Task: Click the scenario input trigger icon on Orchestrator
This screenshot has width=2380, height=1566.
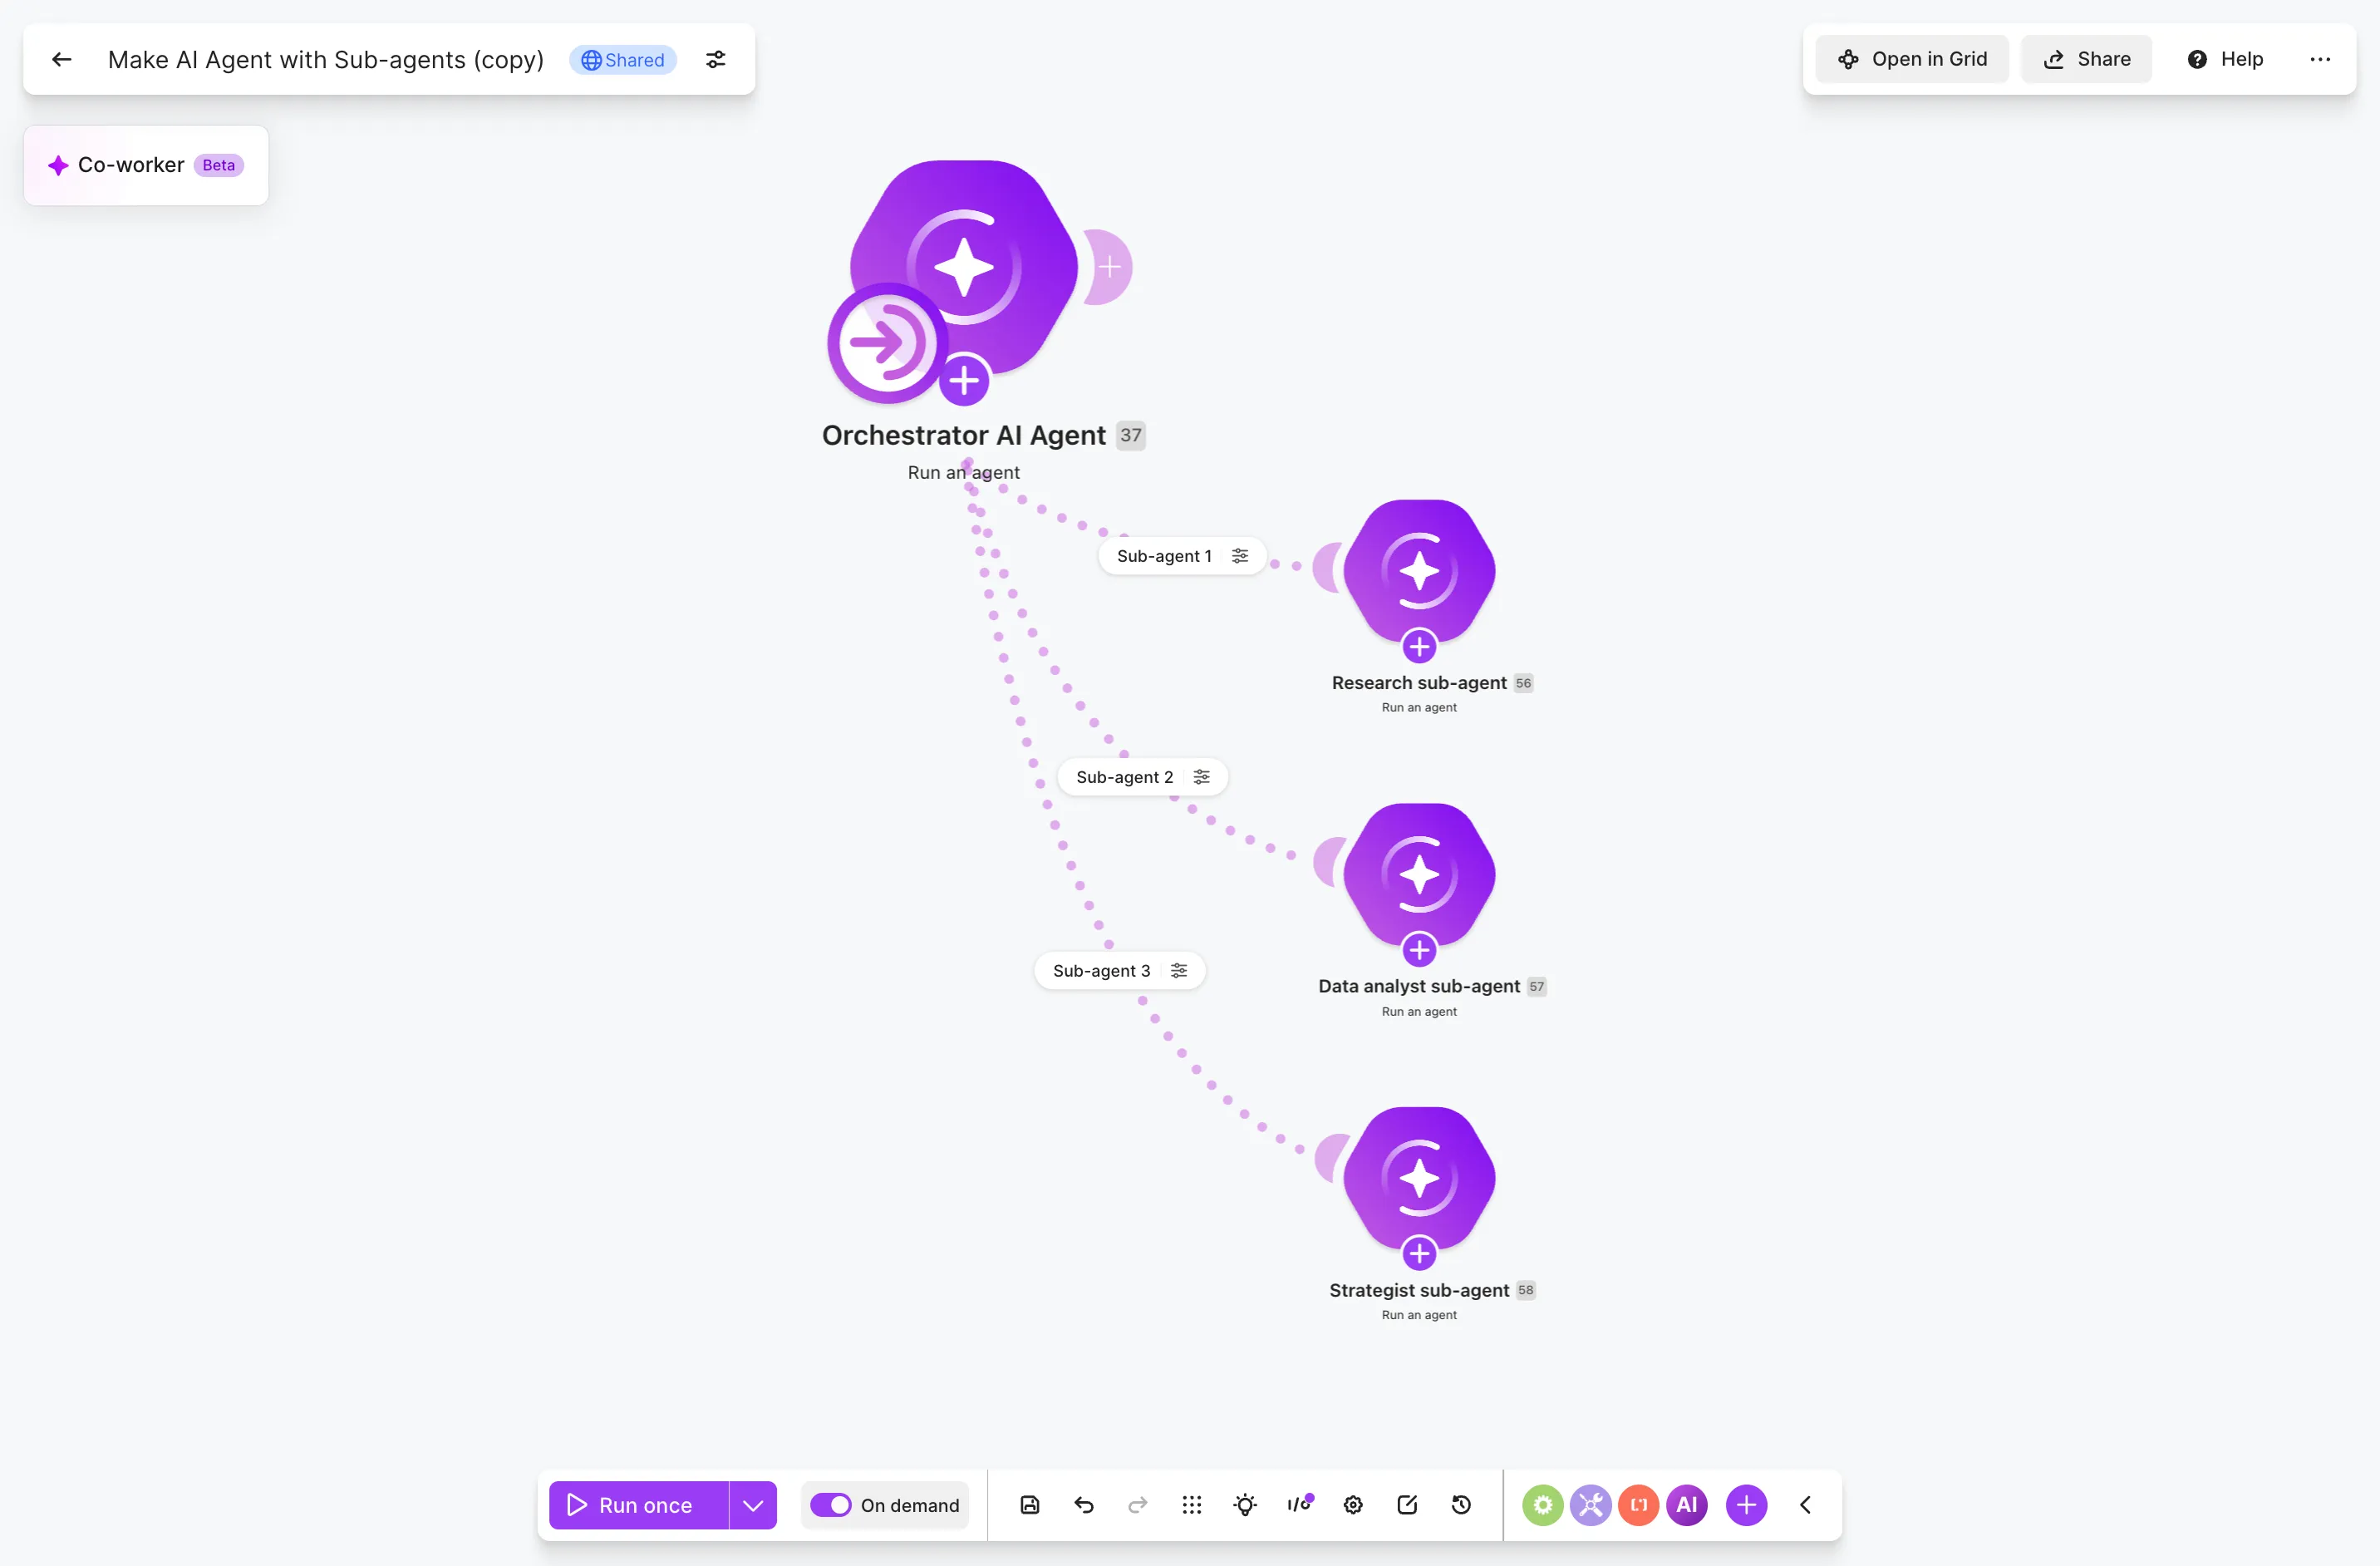Action: tap(887, 343)
